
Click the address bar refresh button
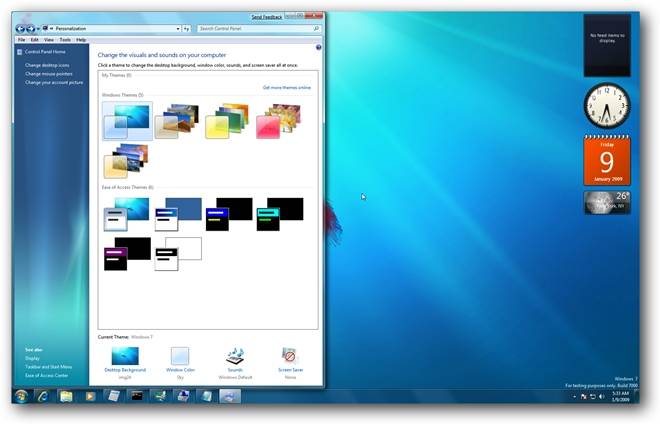point(186,29)
